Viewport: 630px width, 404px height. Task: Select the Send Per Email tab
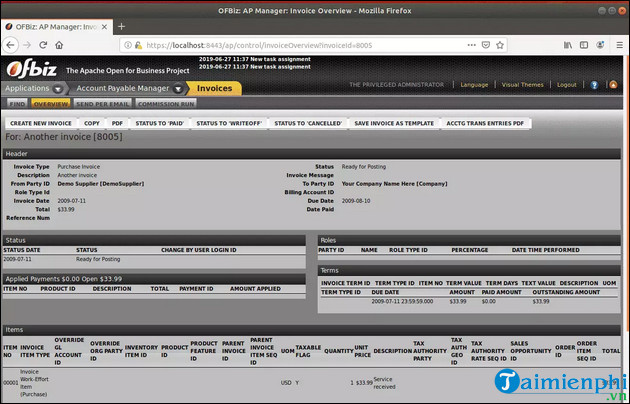[102, 103]
